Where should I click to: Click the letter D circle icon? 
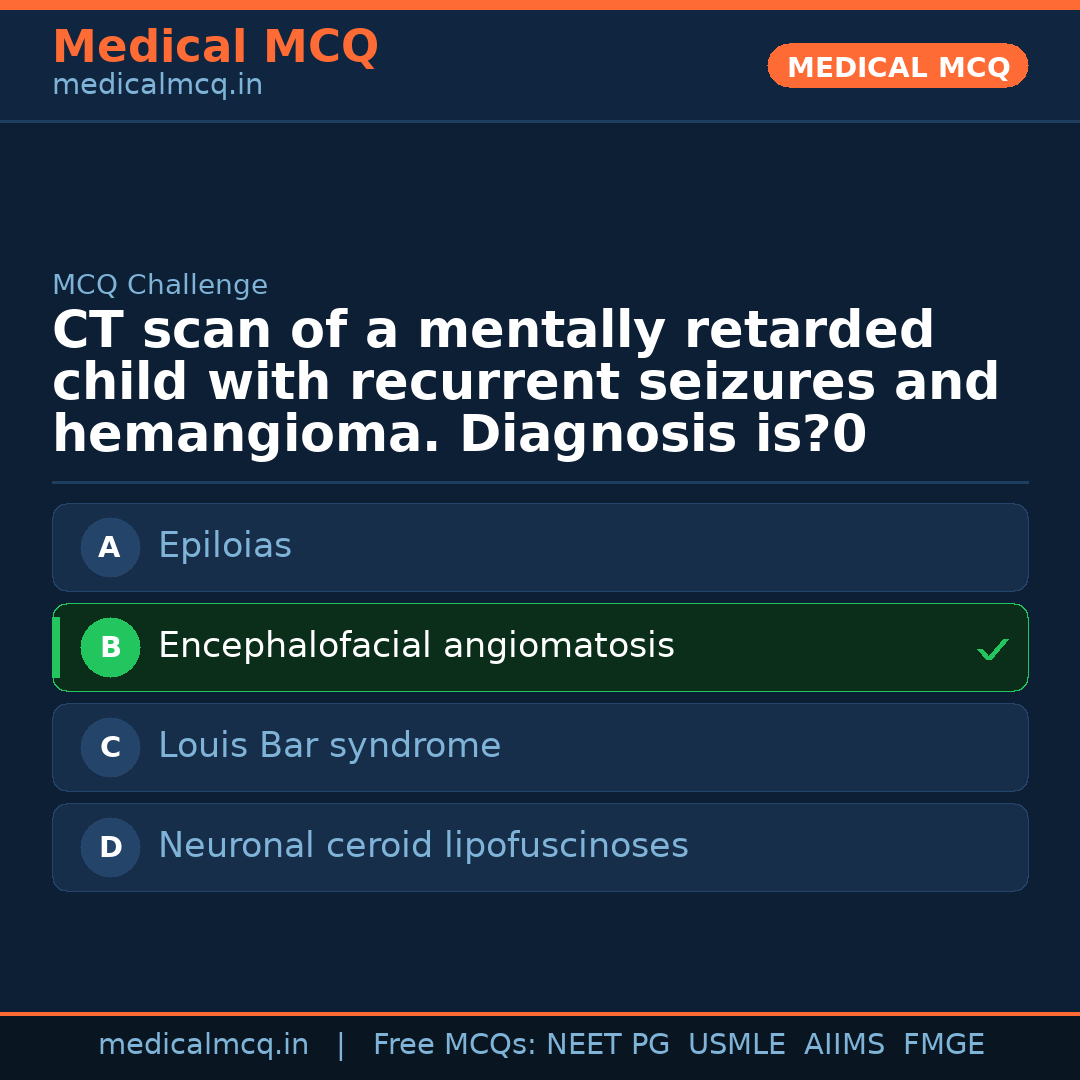[110, 847]
